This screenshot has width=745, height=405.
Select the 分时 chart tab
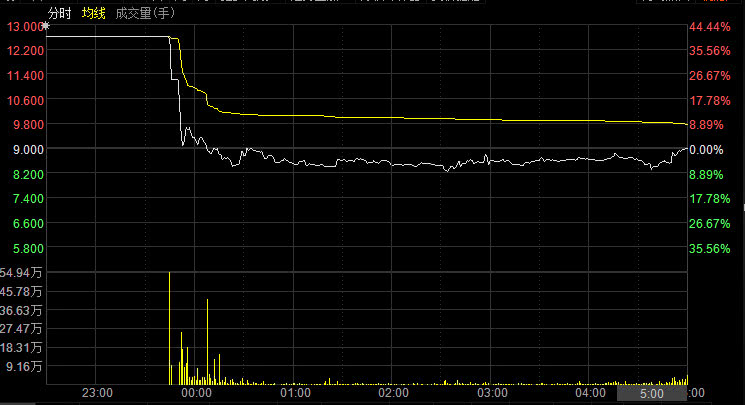click(x=60, y=13)
